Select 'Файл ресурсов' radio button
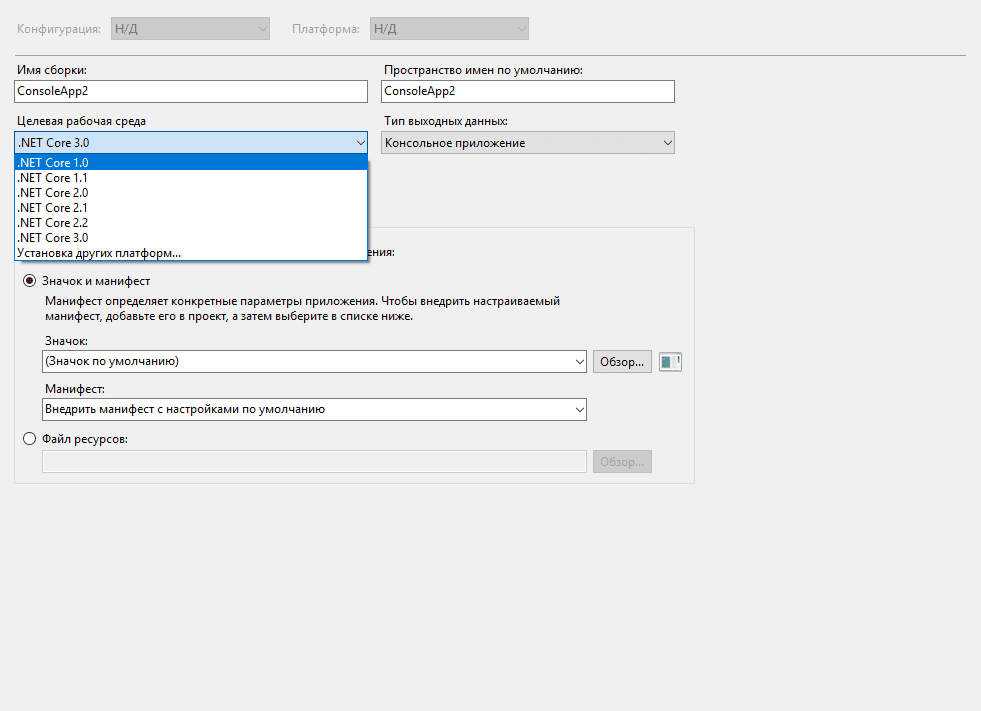 click(x=29, y=439)
